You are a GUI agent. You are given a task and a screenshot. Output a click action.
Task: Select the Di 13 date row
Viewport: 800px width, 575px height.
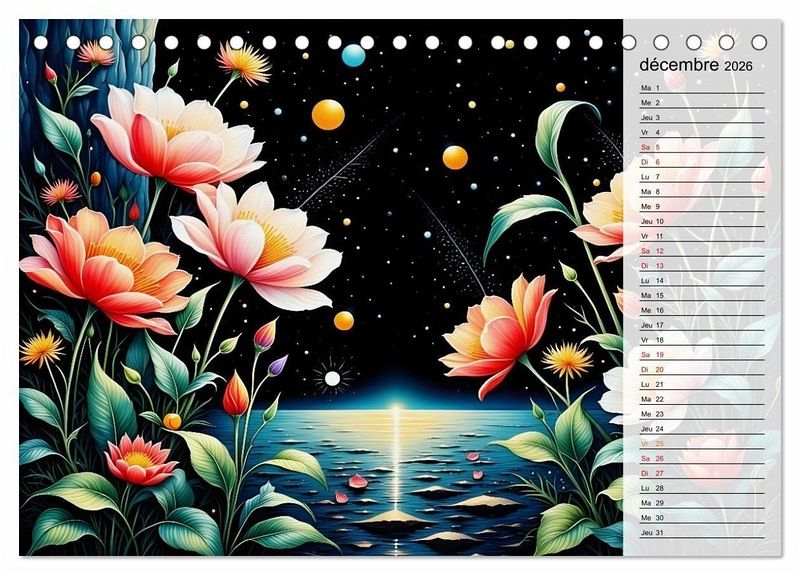702,266
